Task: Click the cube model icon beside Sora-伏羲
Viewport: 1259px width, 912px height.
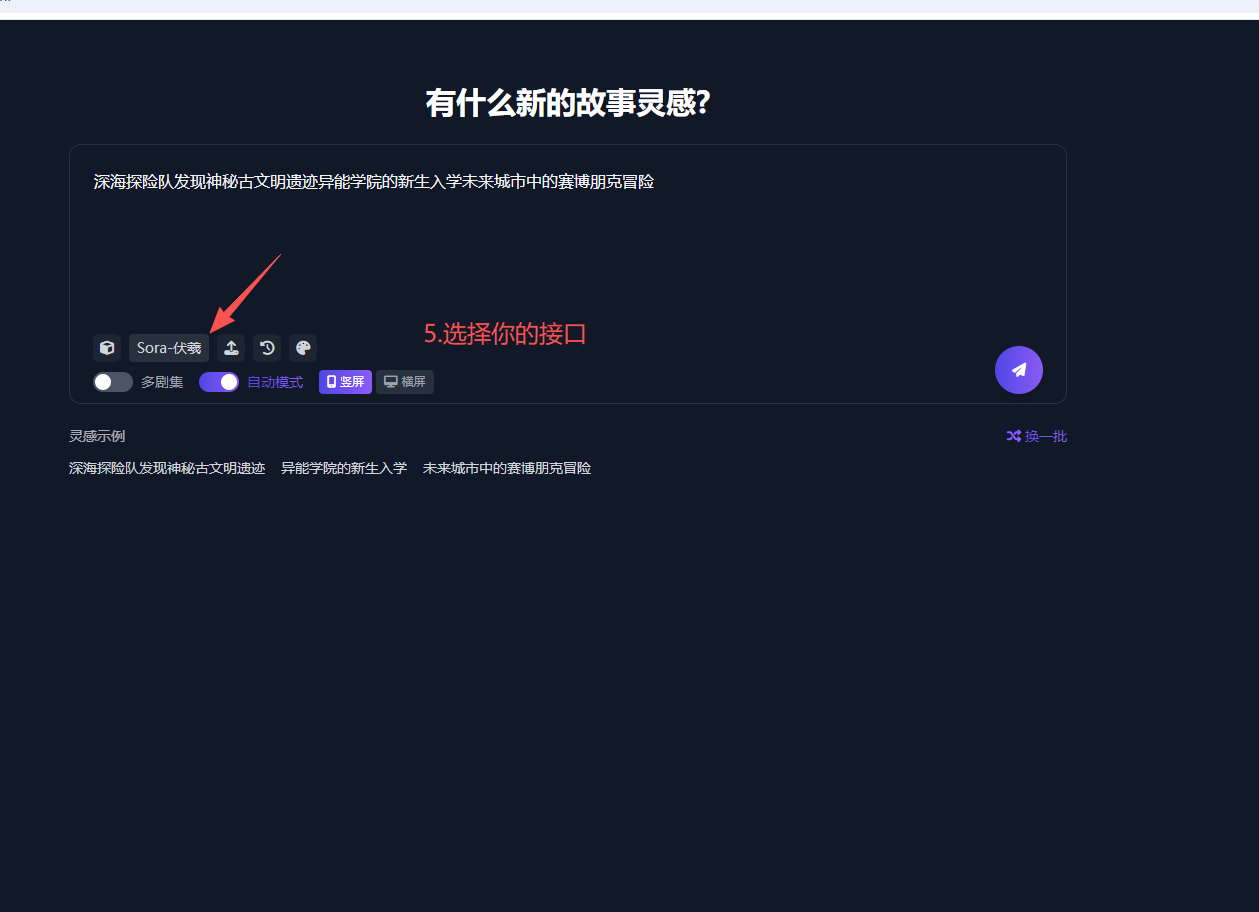Action: 107,348
